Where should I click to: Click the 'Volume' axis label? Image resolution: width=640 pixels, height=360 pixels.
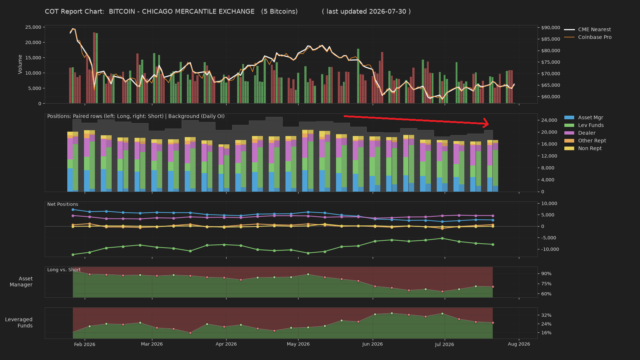pyautogui.click(x=20, y=64)
